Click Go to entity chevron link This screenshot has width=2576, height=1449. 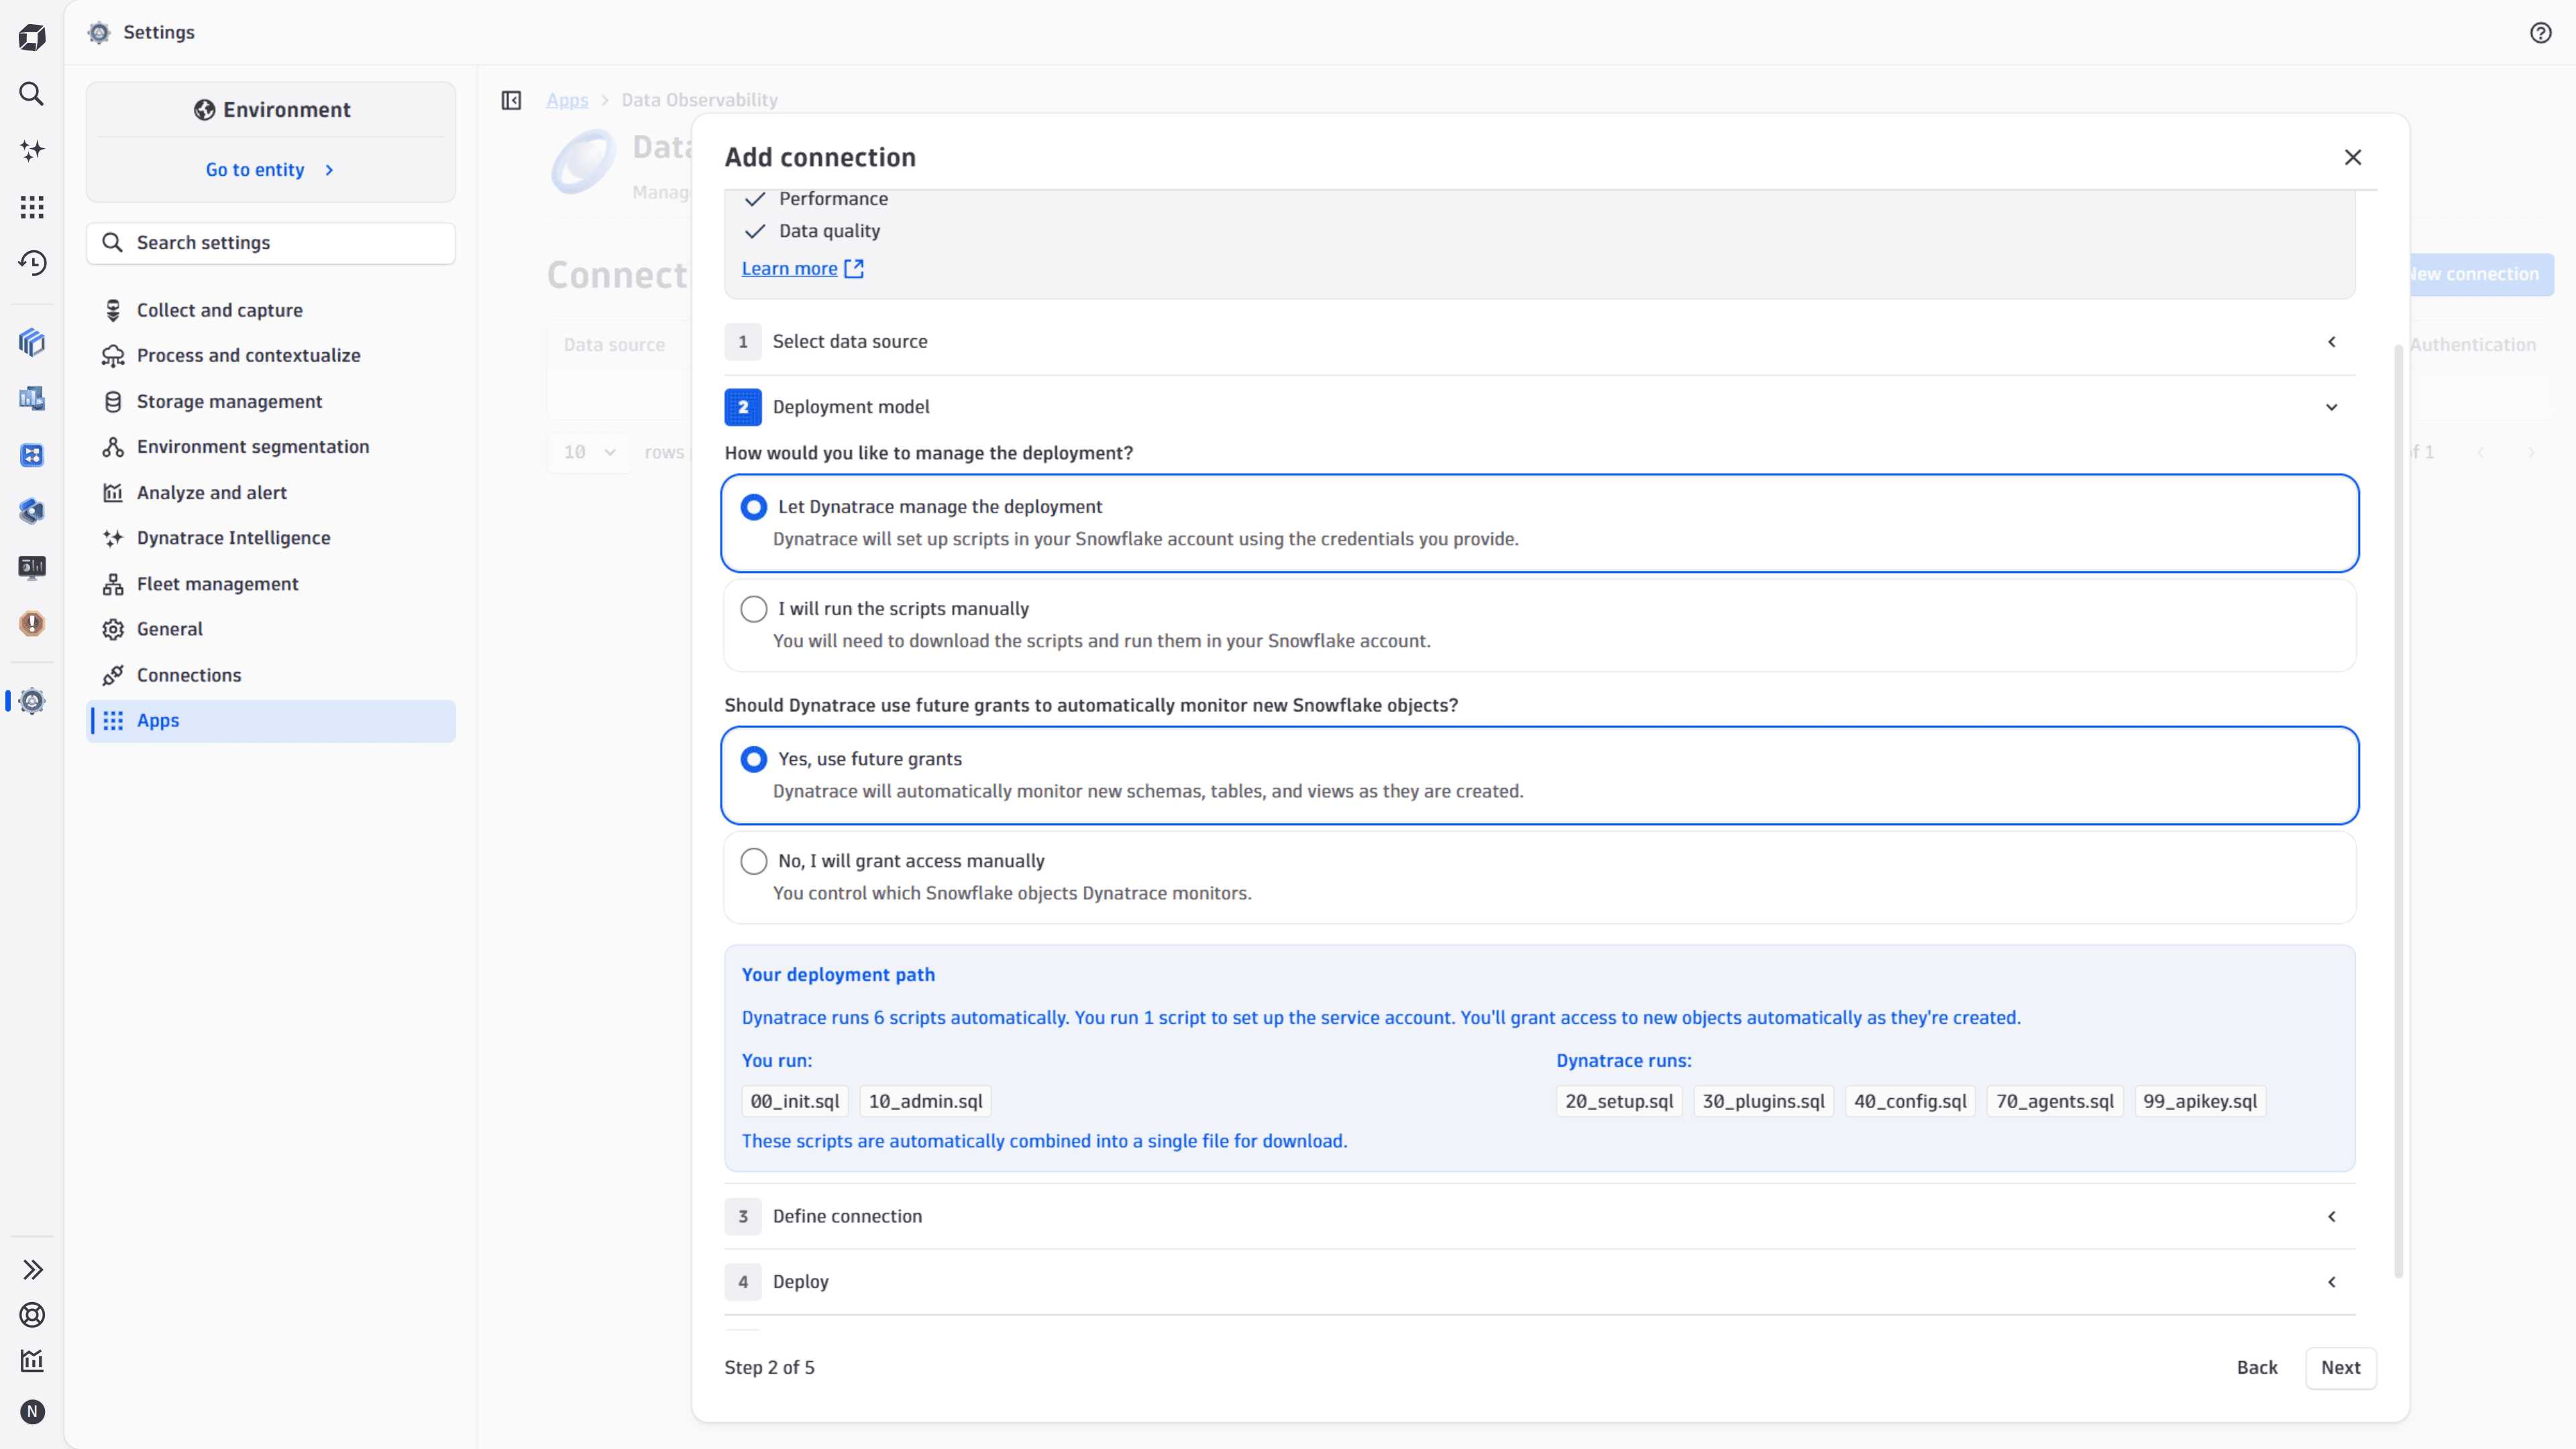coord(270,170)
